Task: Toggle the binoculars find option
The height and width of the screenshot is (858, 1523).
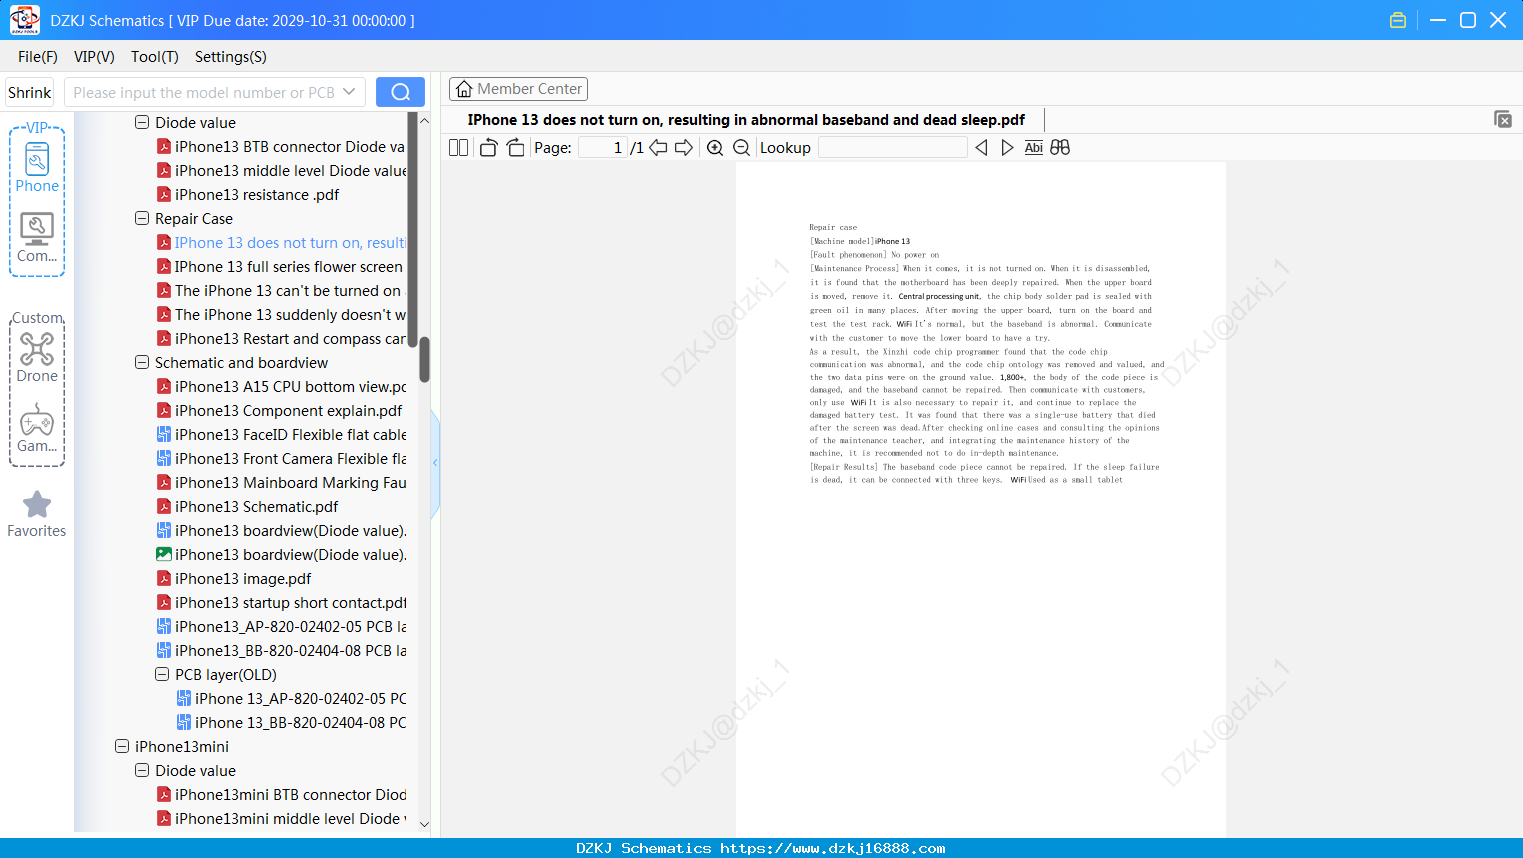Action: (1060, 148)
